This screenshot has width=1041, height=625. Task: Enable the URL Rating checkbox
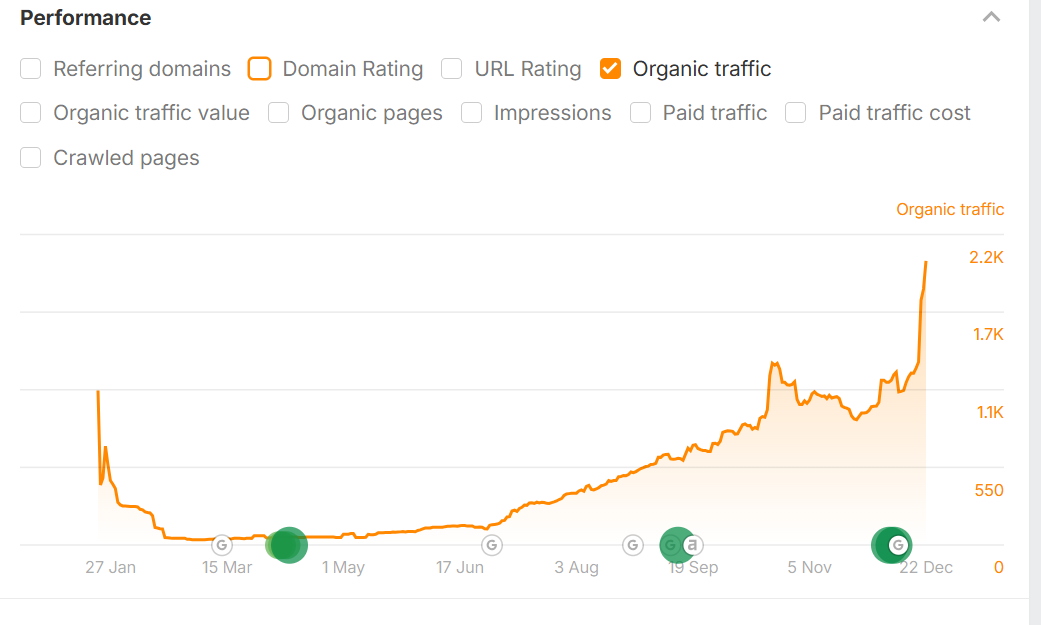[451, 68]
